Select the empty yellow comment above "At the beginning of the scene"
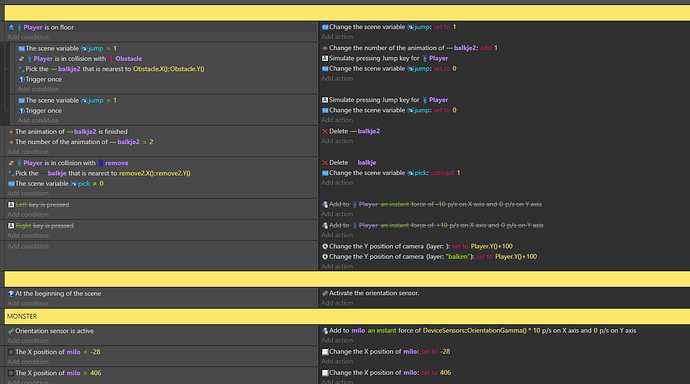Screen dimensions: 690x384 [347, 279]
